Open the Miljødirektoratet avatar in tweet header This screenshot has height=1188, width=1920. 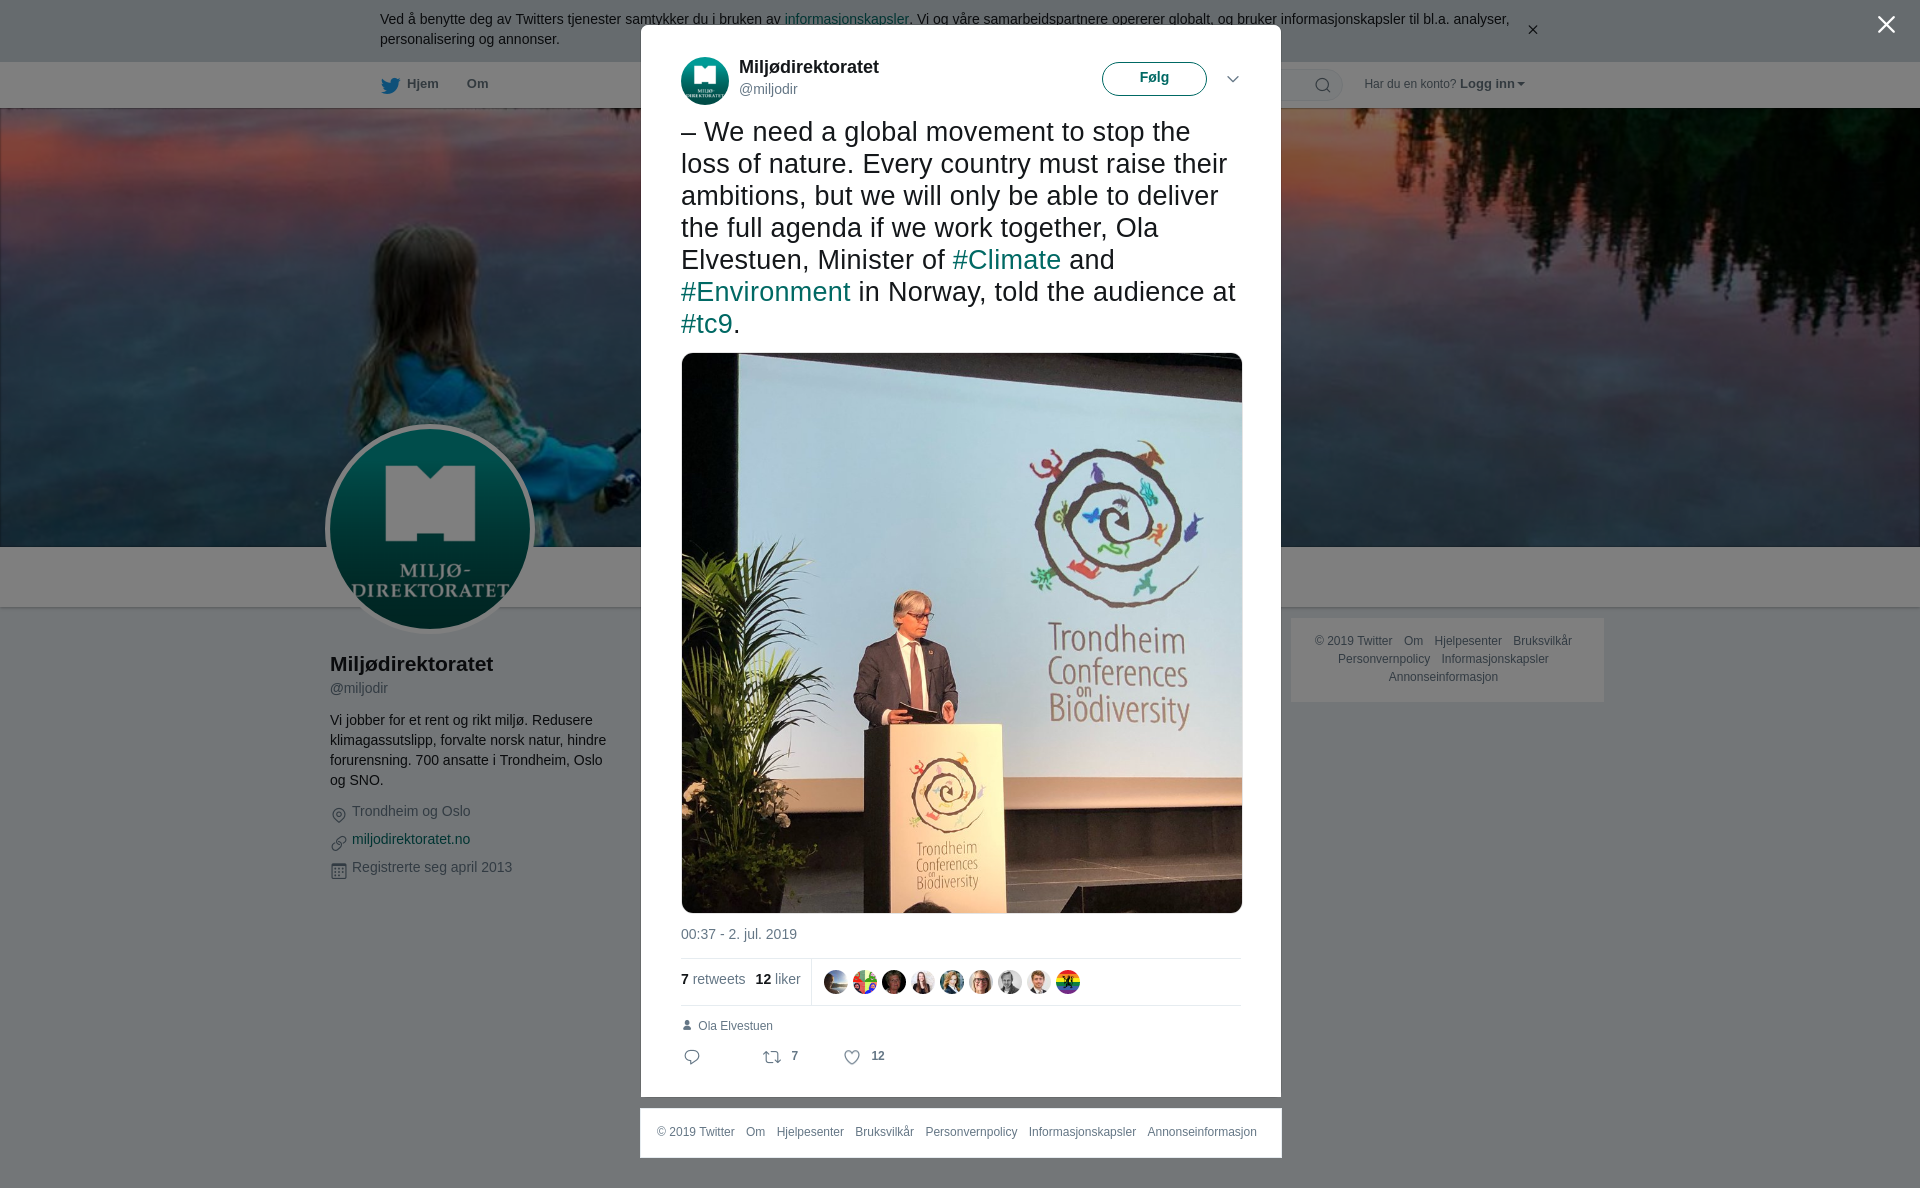[x=705, y=81]
